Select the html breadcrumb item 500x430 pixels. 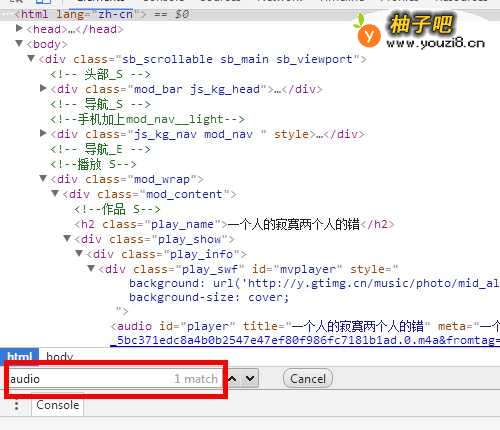tap(20, 356)
